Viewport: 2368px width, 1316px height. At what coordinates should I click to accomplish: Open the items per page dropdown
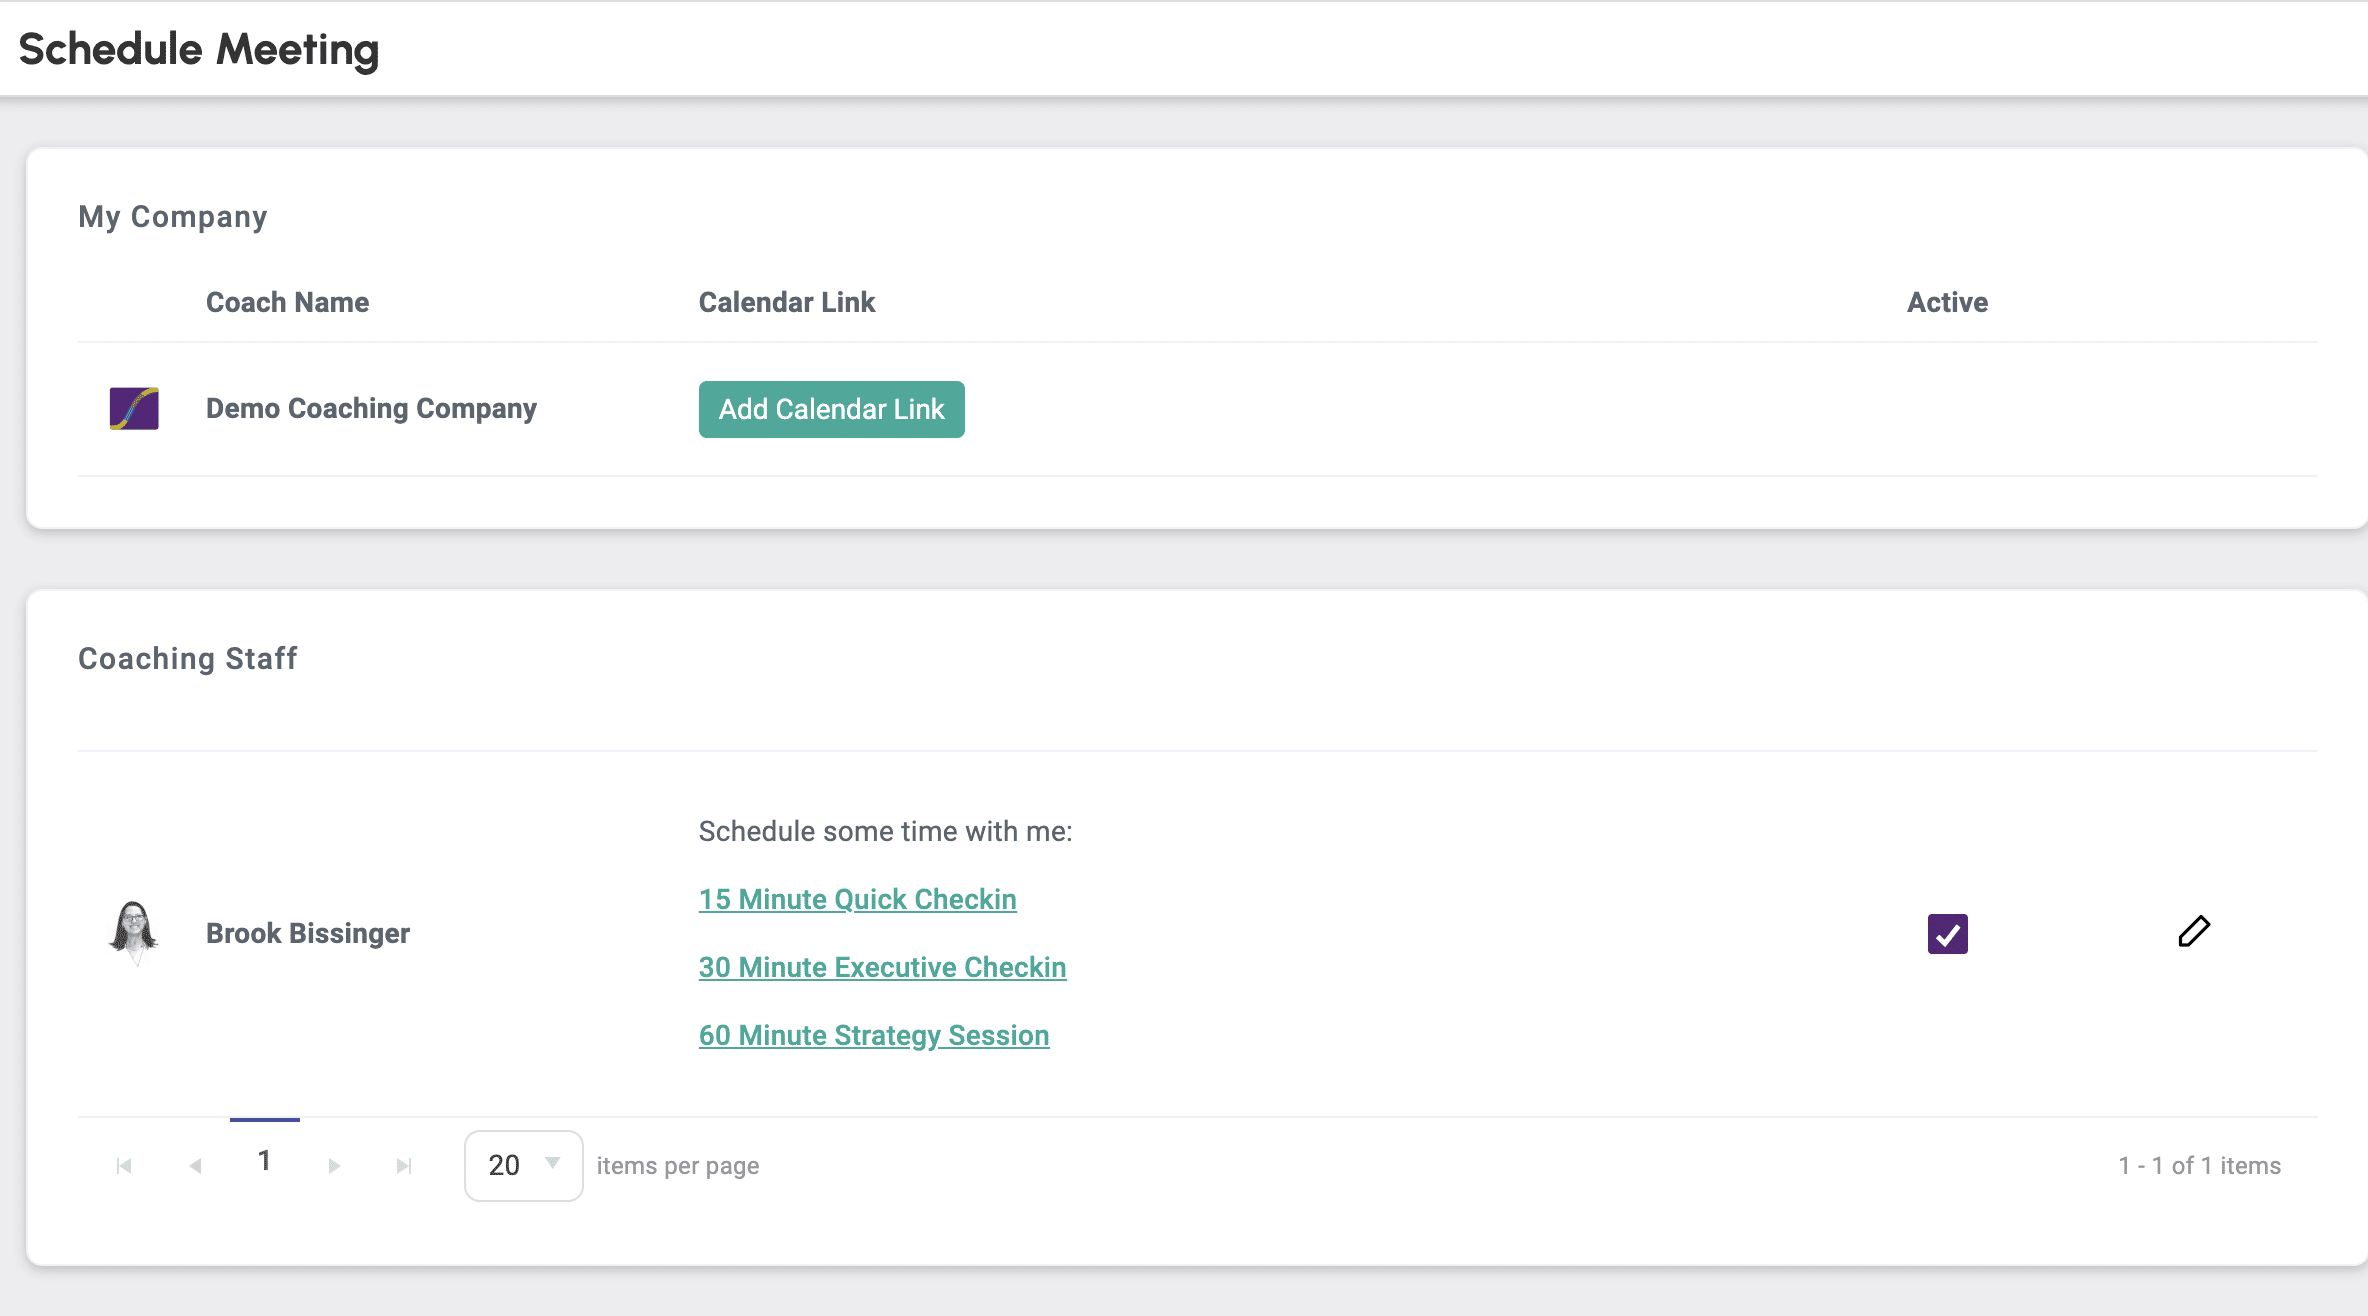(522, 1166)
